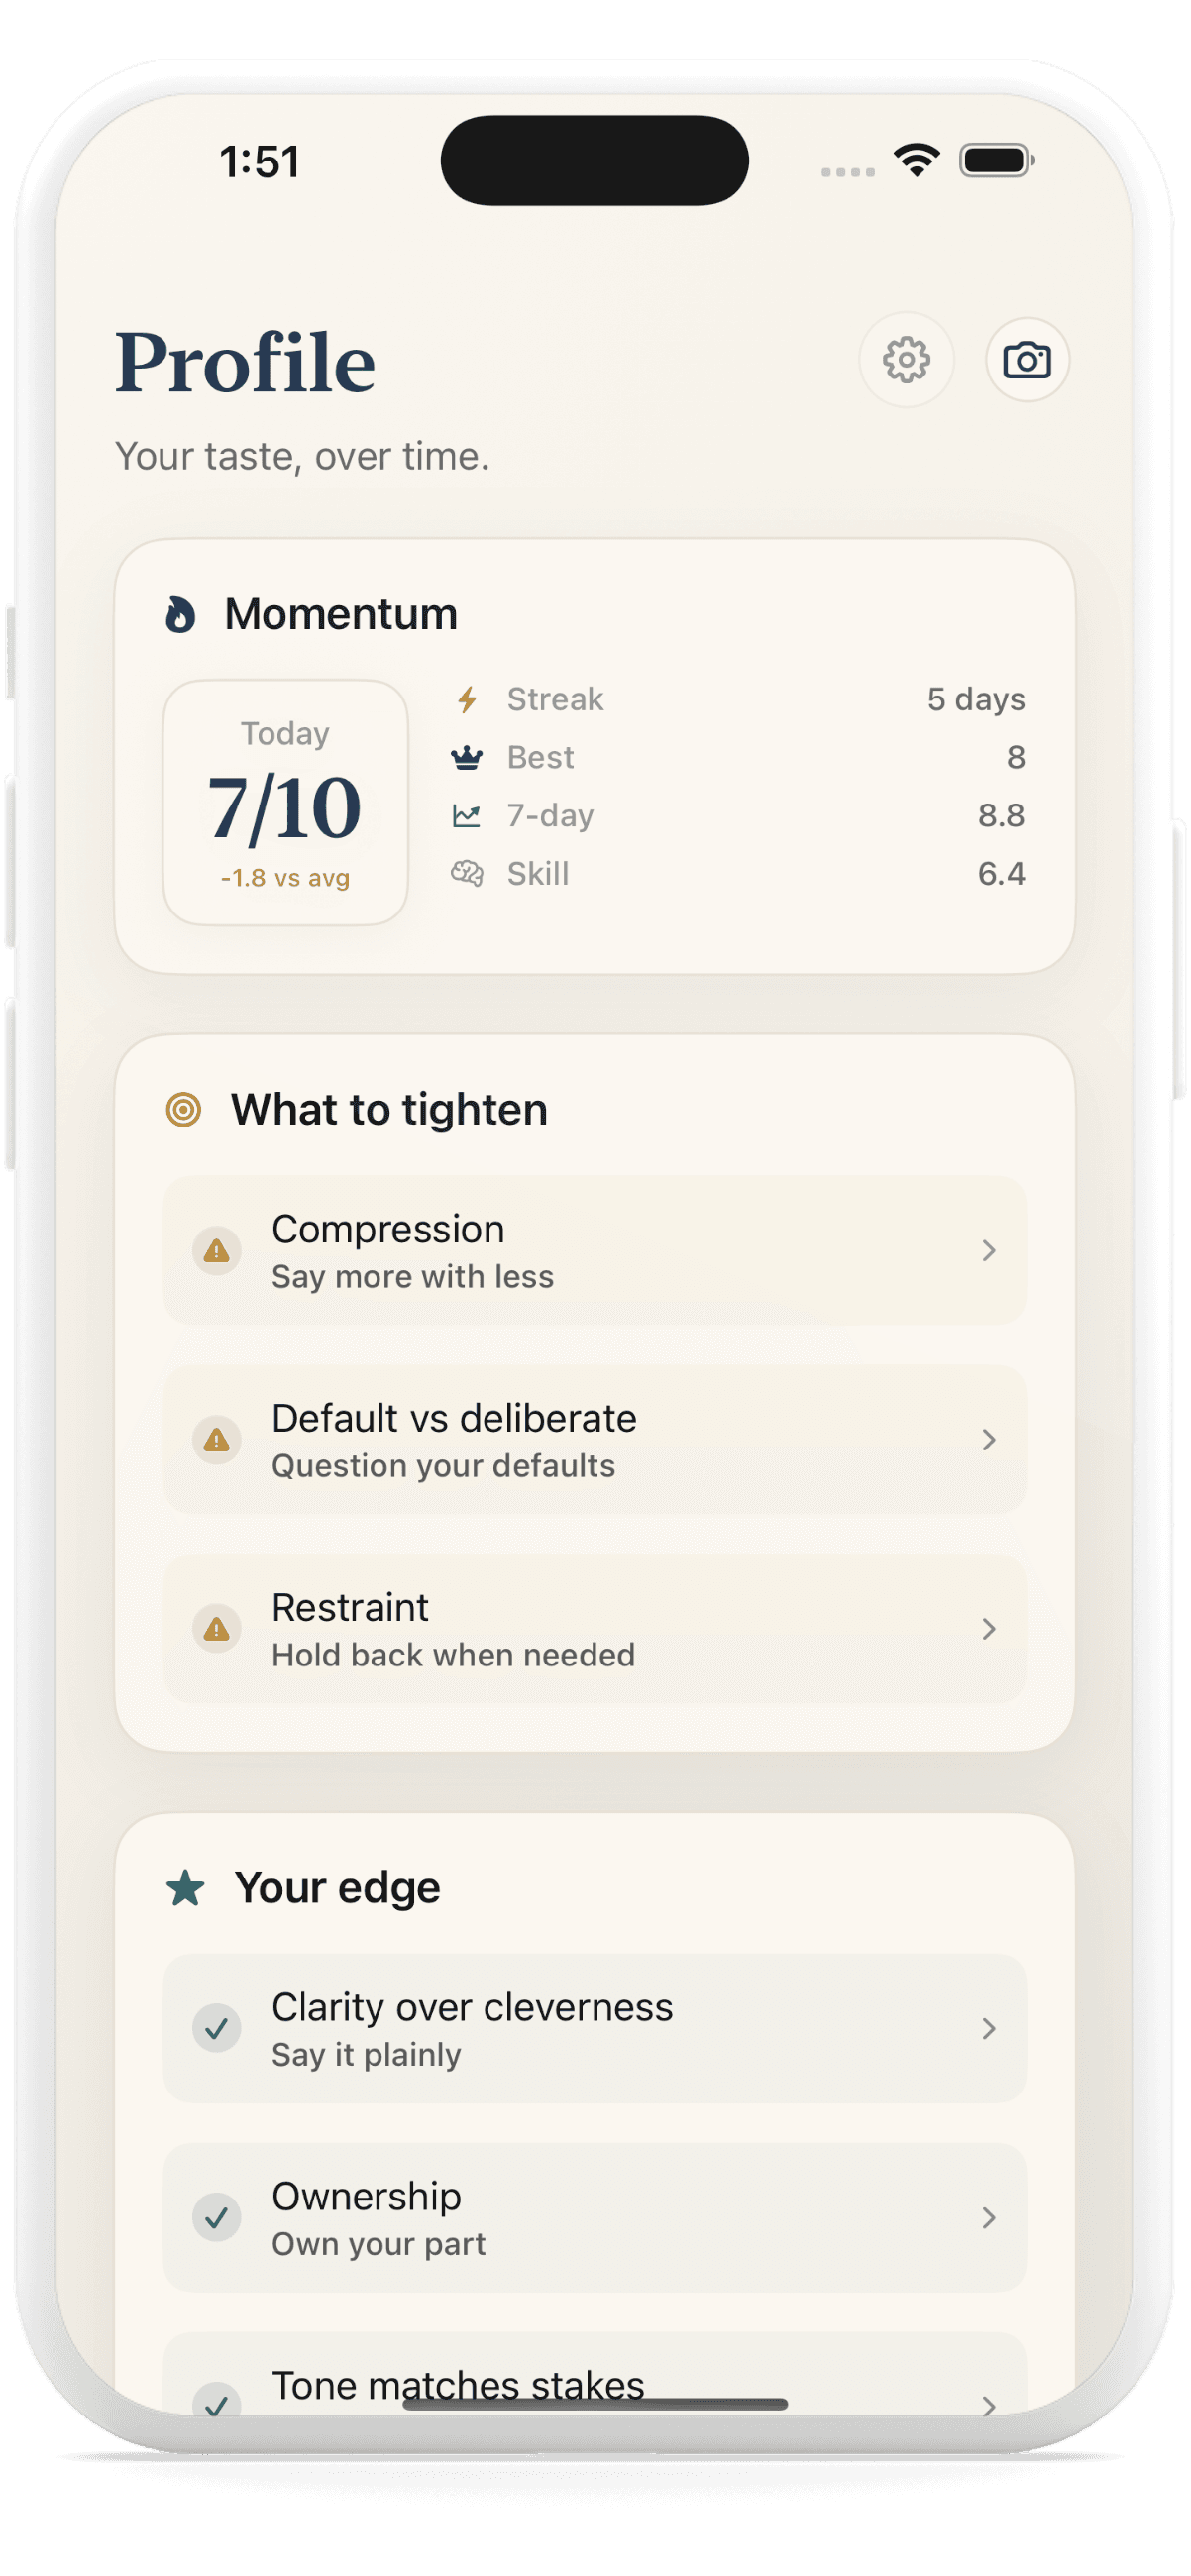The width and height of the screenshot is (1191, 2576).
Task: Tap the crown icon next to Best
Action: click(467, 757)
